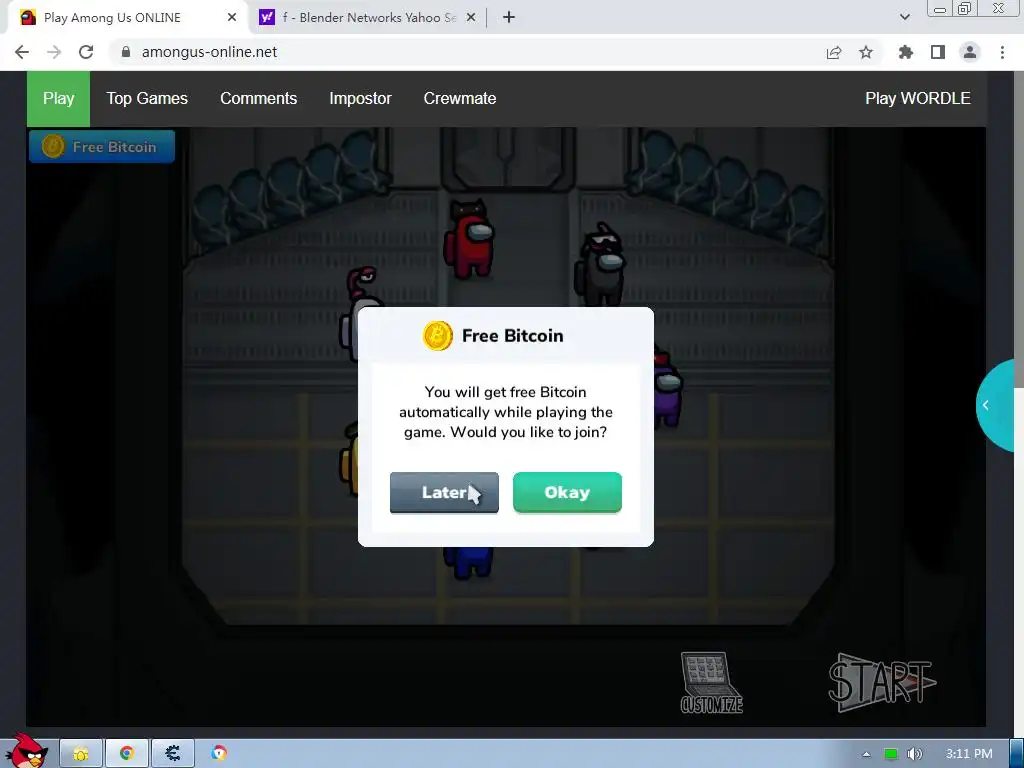The width and height of the screenshot is (1024, 768).
Task: Reload the page with refresh icon
Action: 86,52
